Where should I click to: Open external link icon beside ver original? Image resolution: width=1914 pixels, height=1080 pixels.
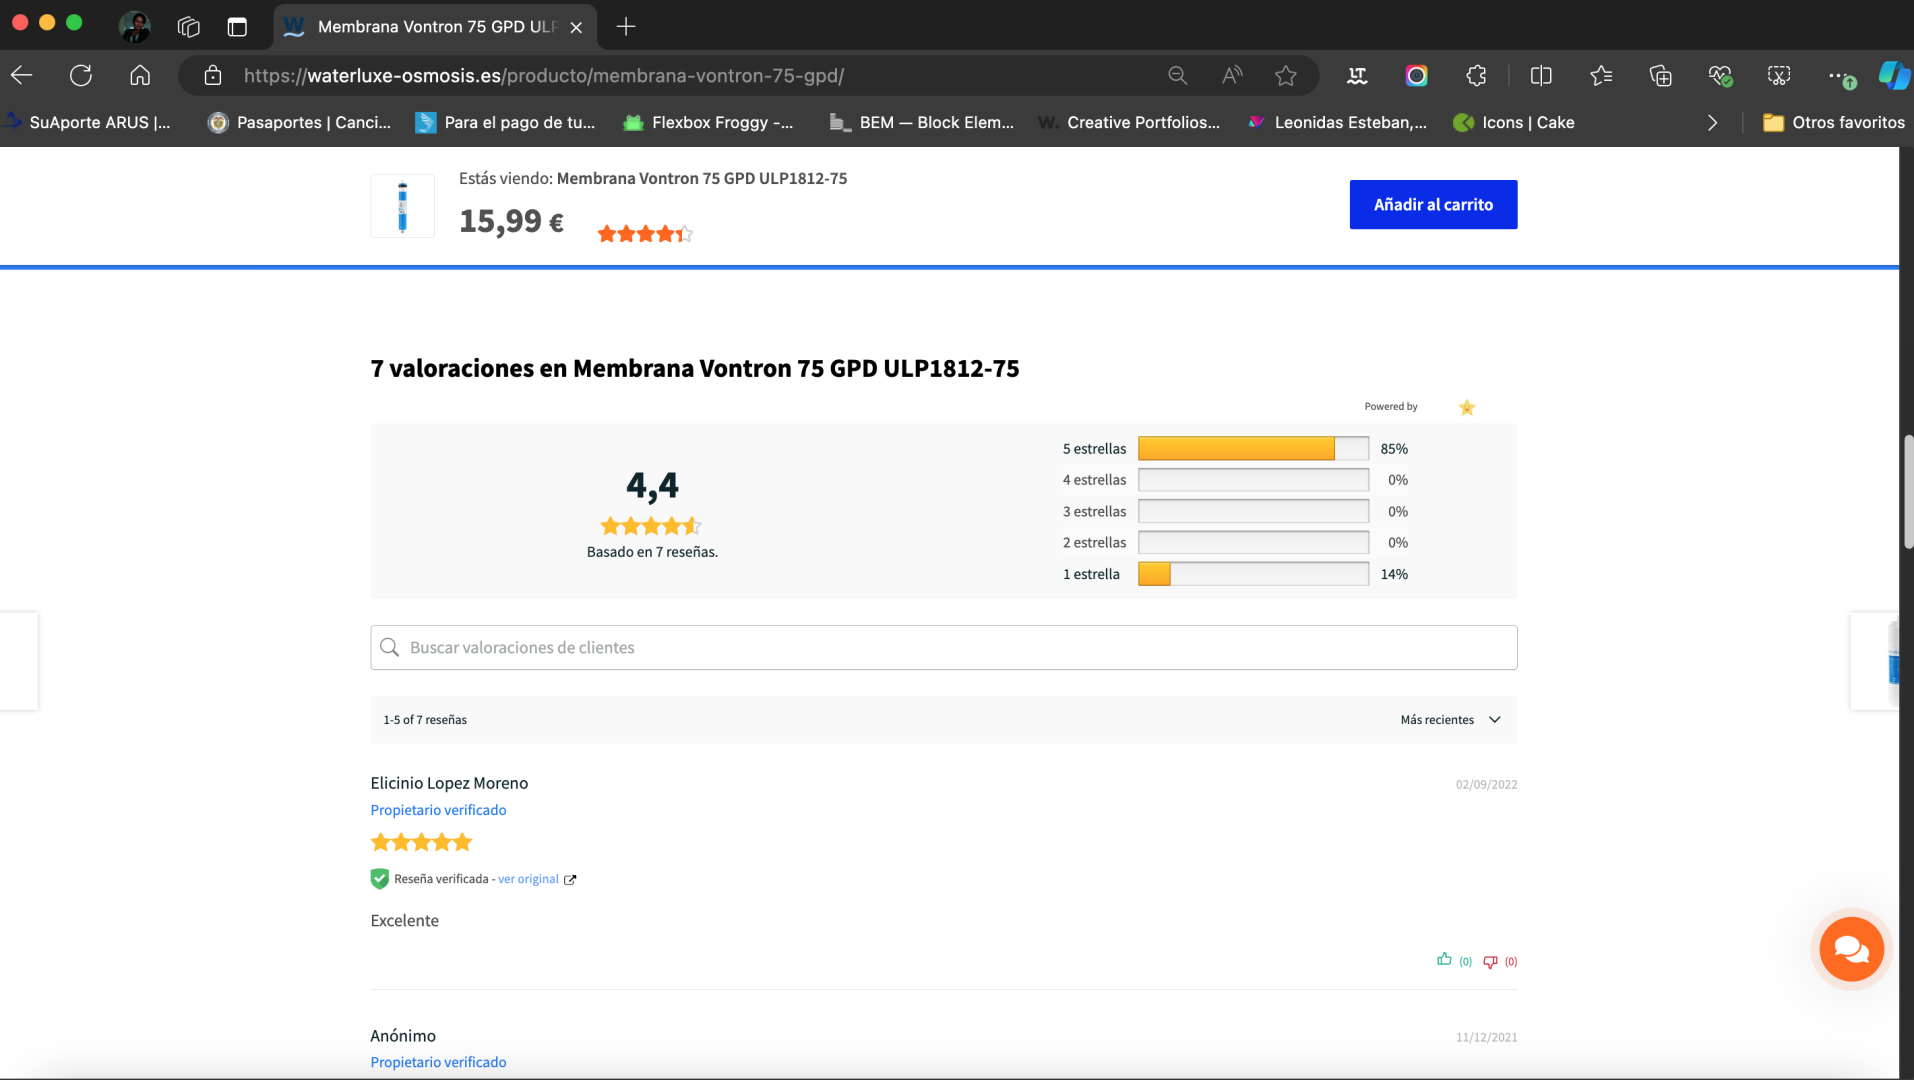[x=570, y=880]
